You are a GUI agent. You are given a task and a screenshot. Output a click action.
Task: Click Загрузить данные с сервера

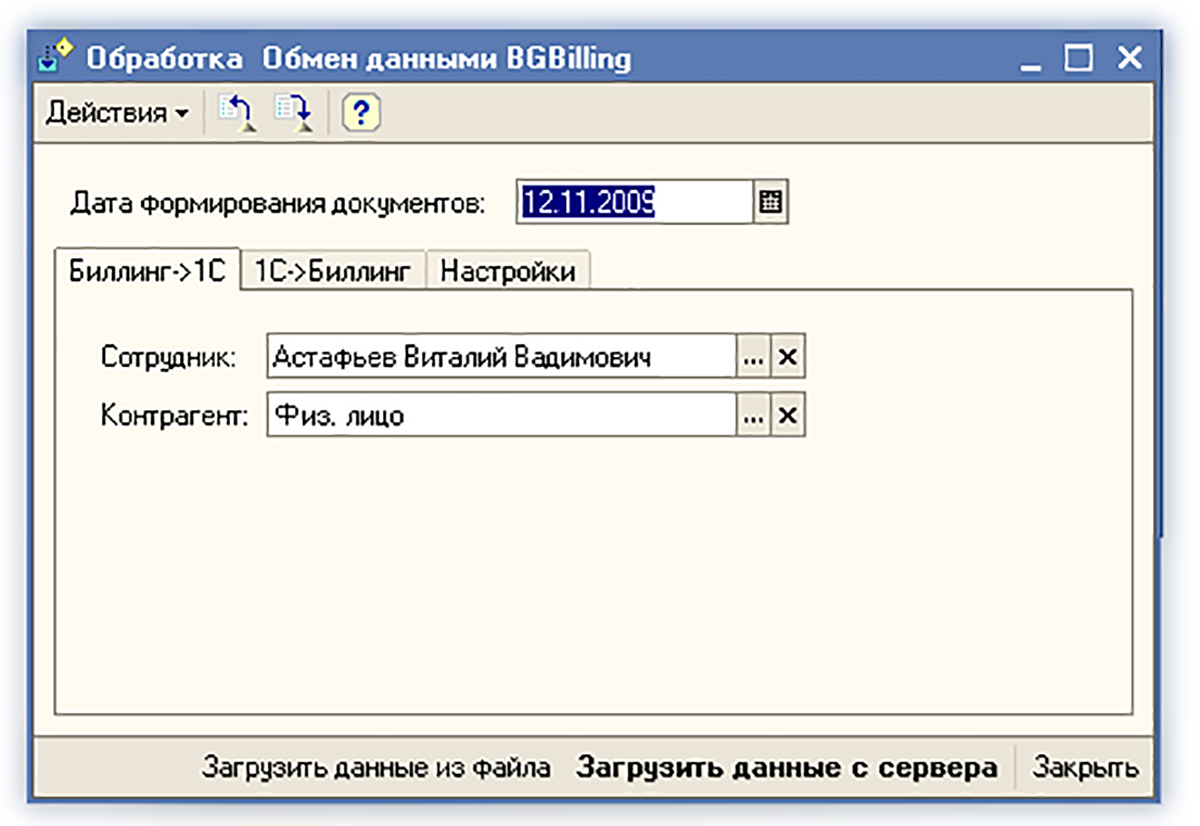[x=787, y=768]
